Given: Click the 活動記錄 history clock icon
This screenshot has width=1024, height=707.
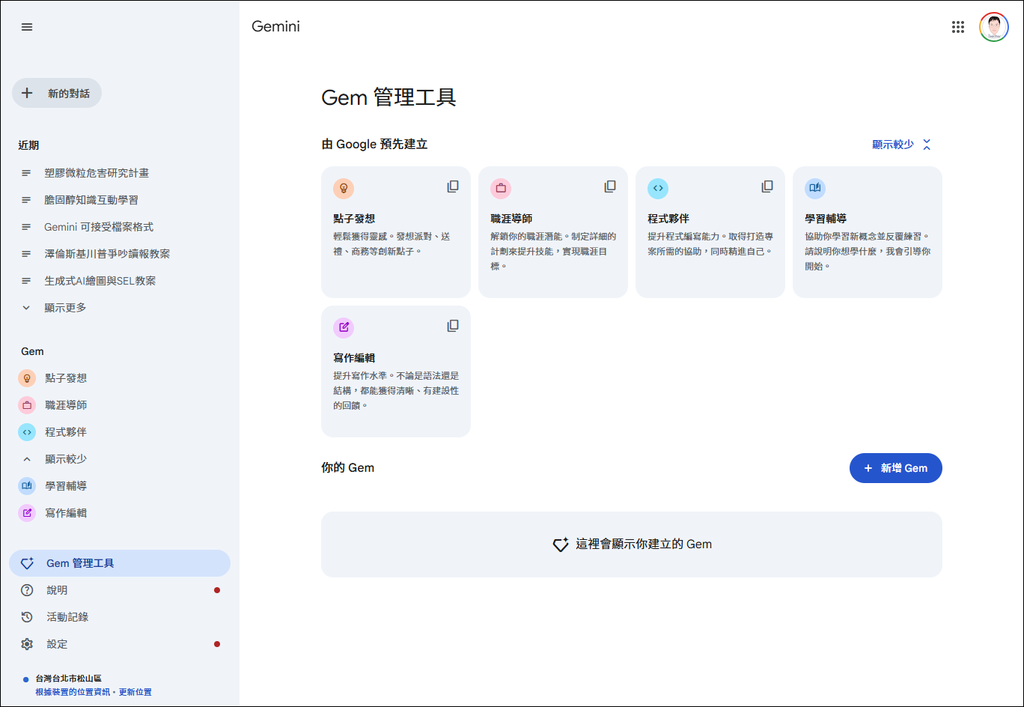Looking at the screenshot, I should click(27, 617).
